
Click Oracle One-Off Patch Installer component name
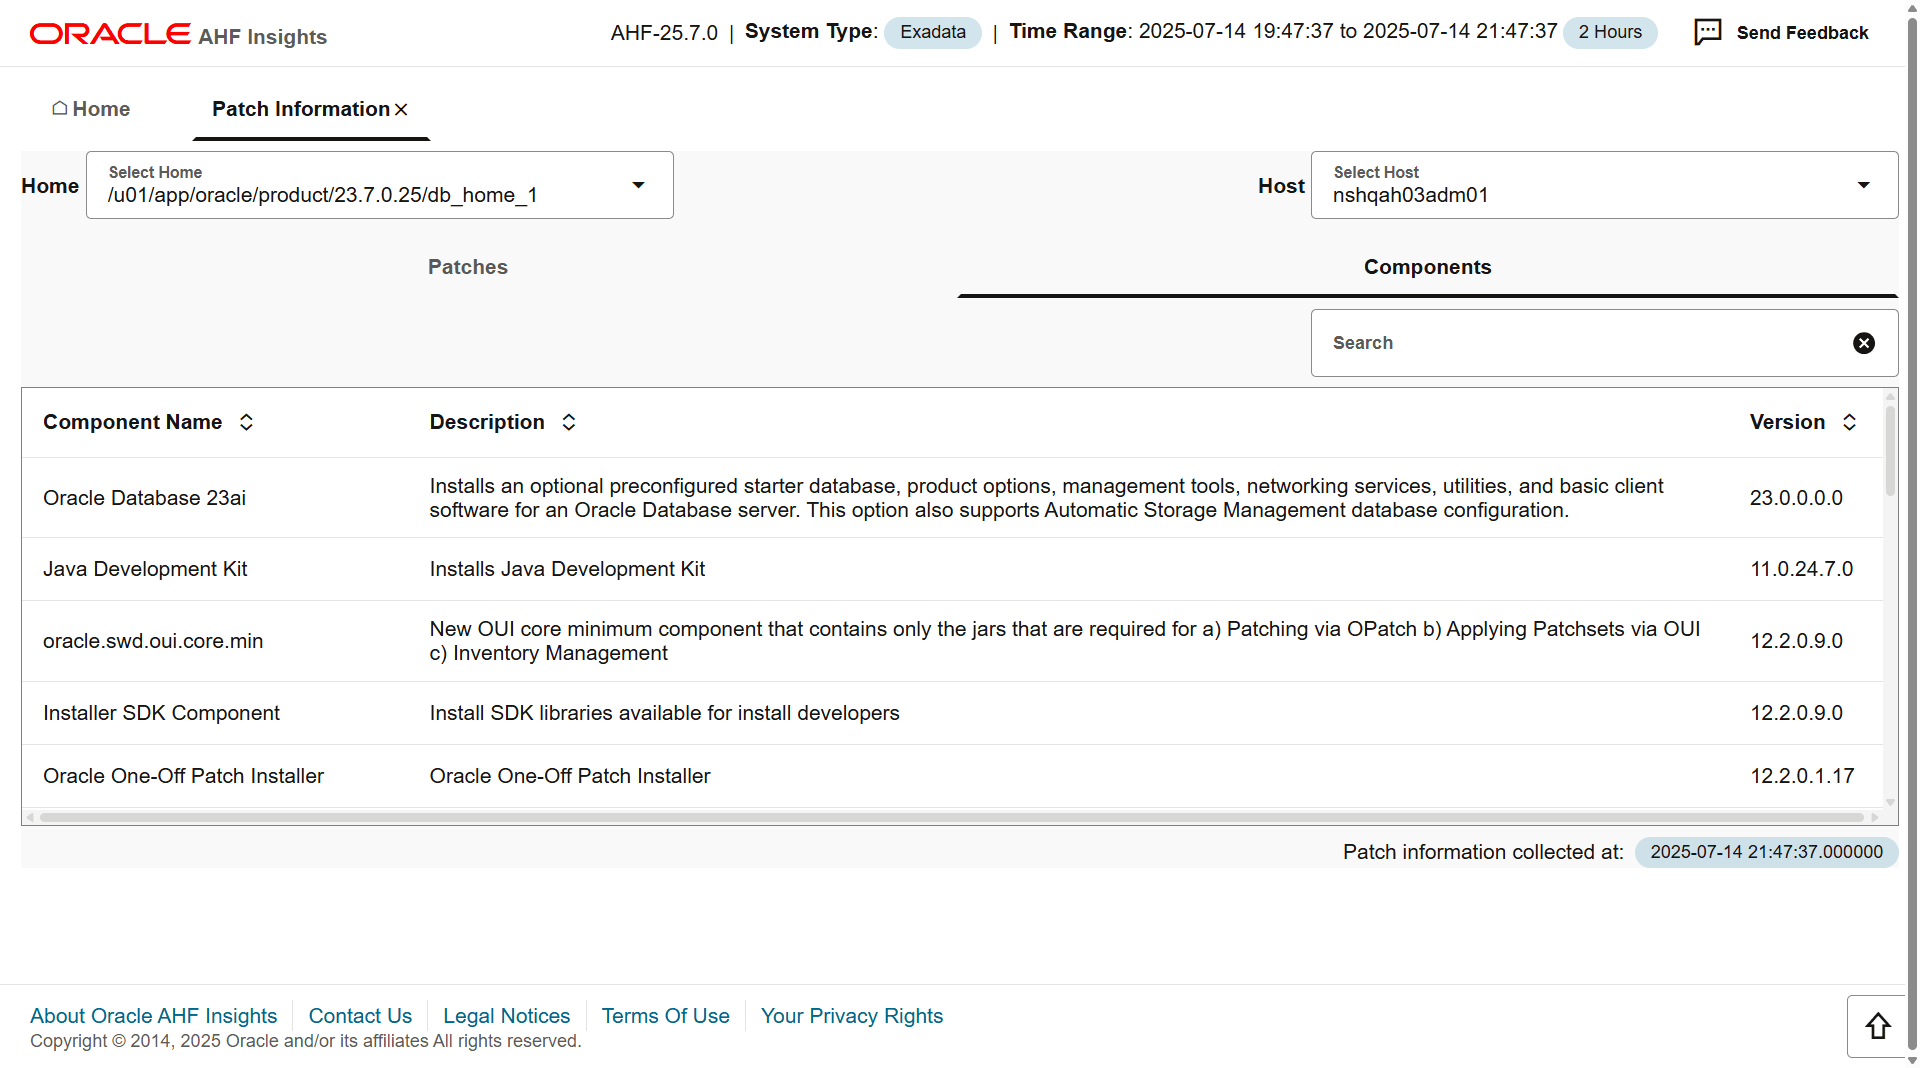pyautogui.click(x=183, y=776)
